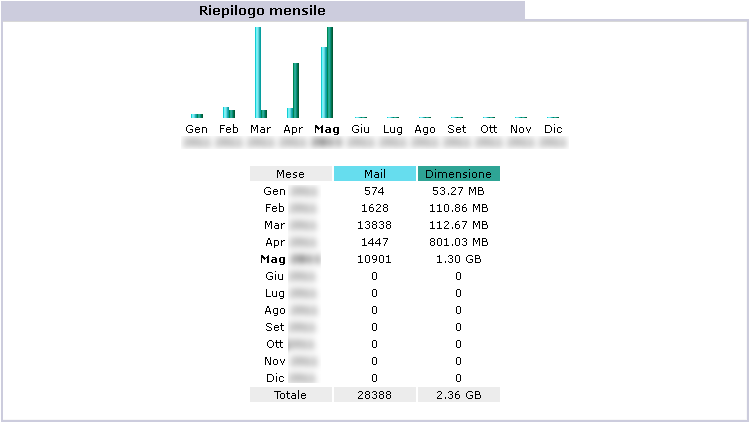Click the tall light-cyan Mar mail bar
Screen dimensions: 750x423
pos(258,72)
